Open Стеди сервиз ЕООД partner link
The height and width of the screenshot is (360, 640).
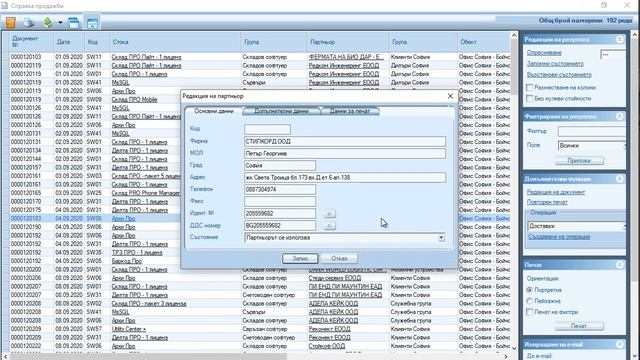point(335,278)
